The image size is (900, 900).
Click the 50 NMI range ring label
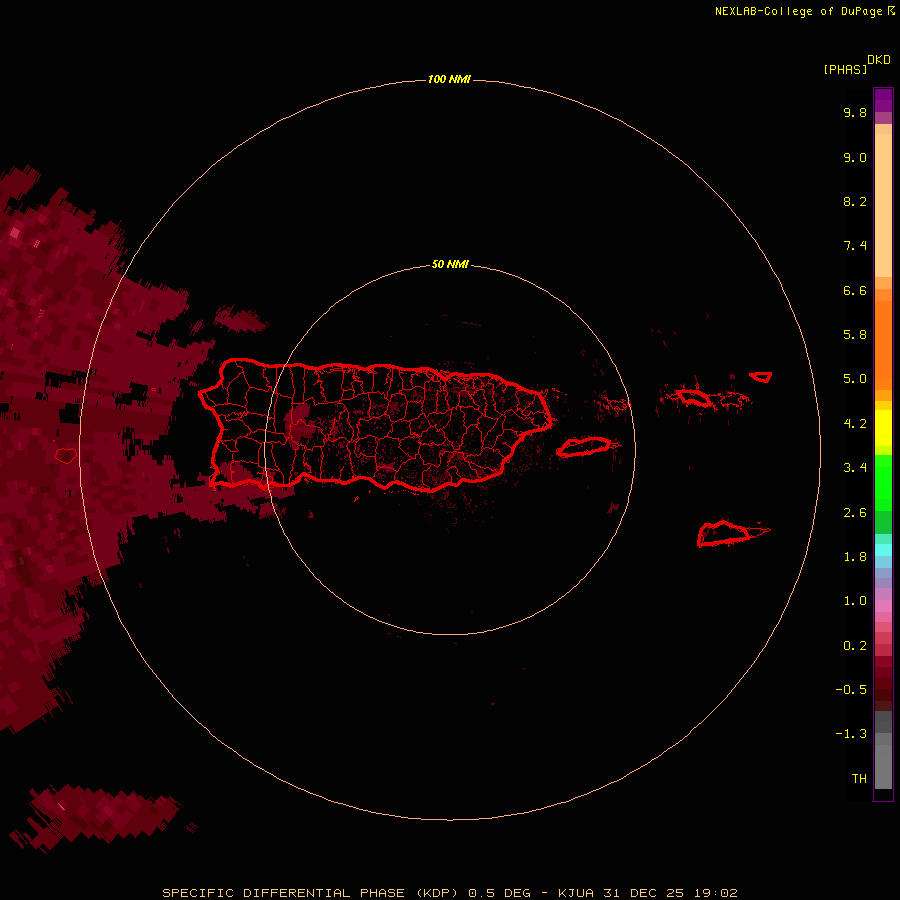click(x=450, y=264)
